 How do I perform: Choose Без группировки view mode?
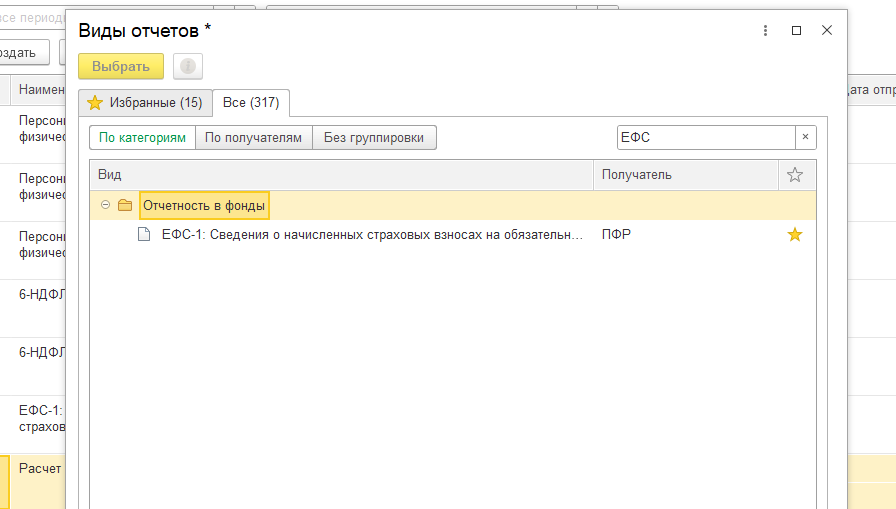point(374,138)
